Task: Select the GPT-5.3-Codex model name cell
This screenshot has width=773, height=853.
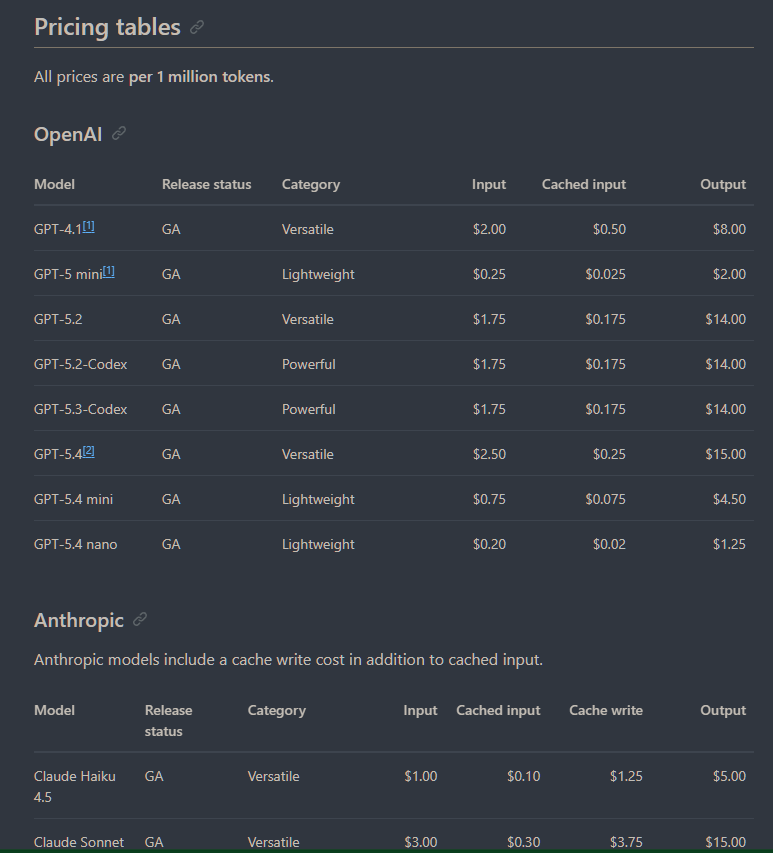Action: [81, 410]
